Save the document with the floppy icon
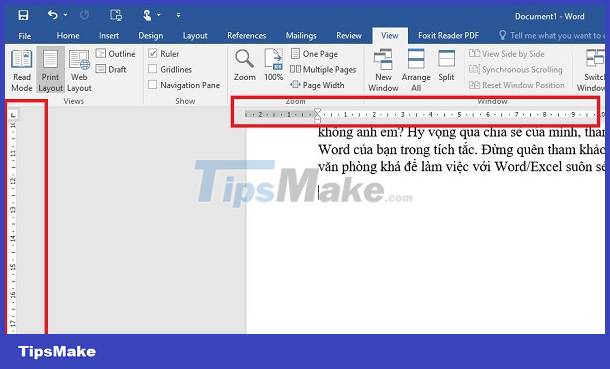The height and width of the screenshot is (369, 610). tap(23, 16)
